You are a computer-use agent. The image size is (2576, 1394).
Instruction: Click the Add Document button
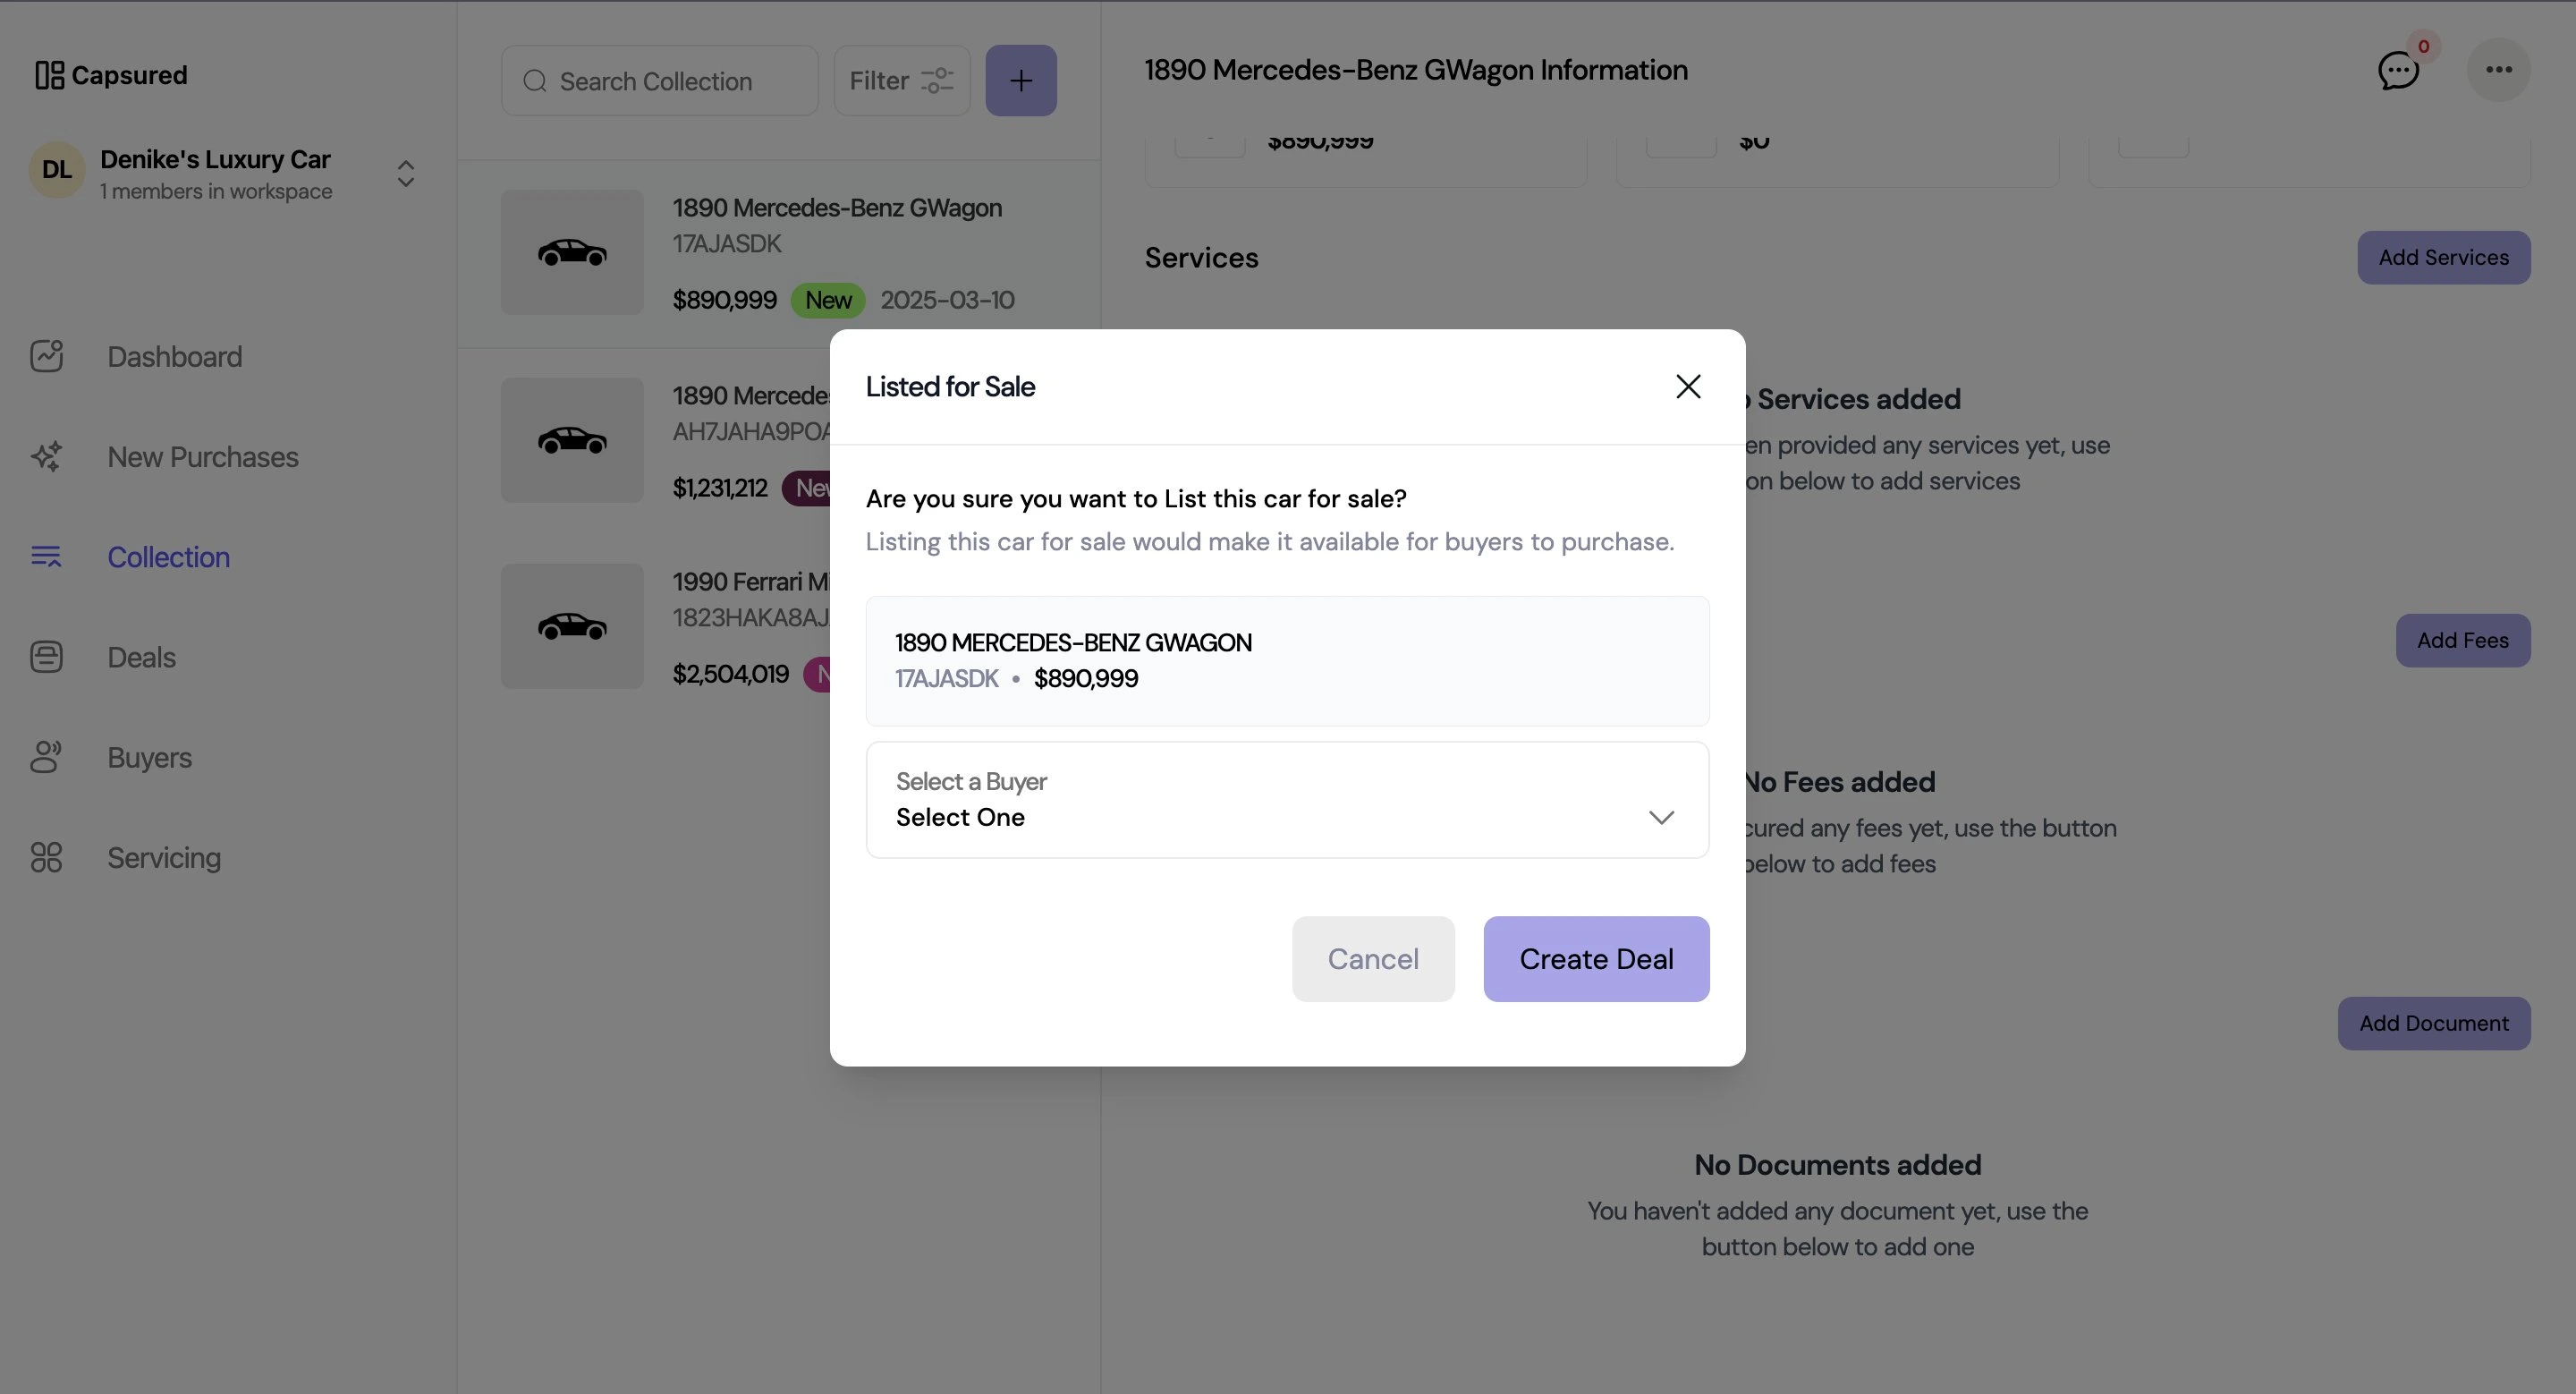tap(2433, 1023)
